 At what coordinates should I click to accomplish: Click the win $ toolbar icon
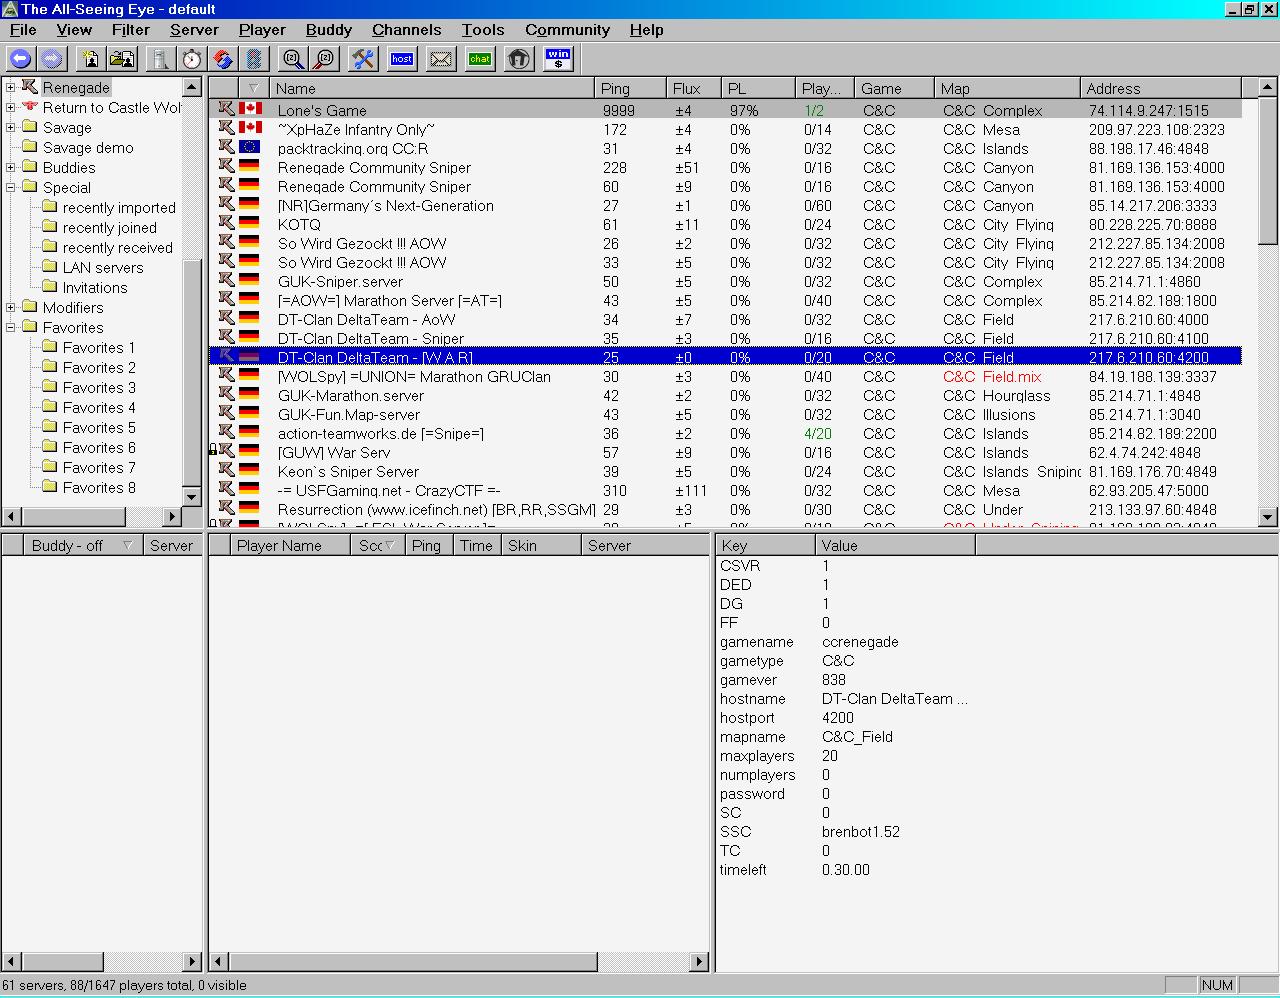click(558, 59)
